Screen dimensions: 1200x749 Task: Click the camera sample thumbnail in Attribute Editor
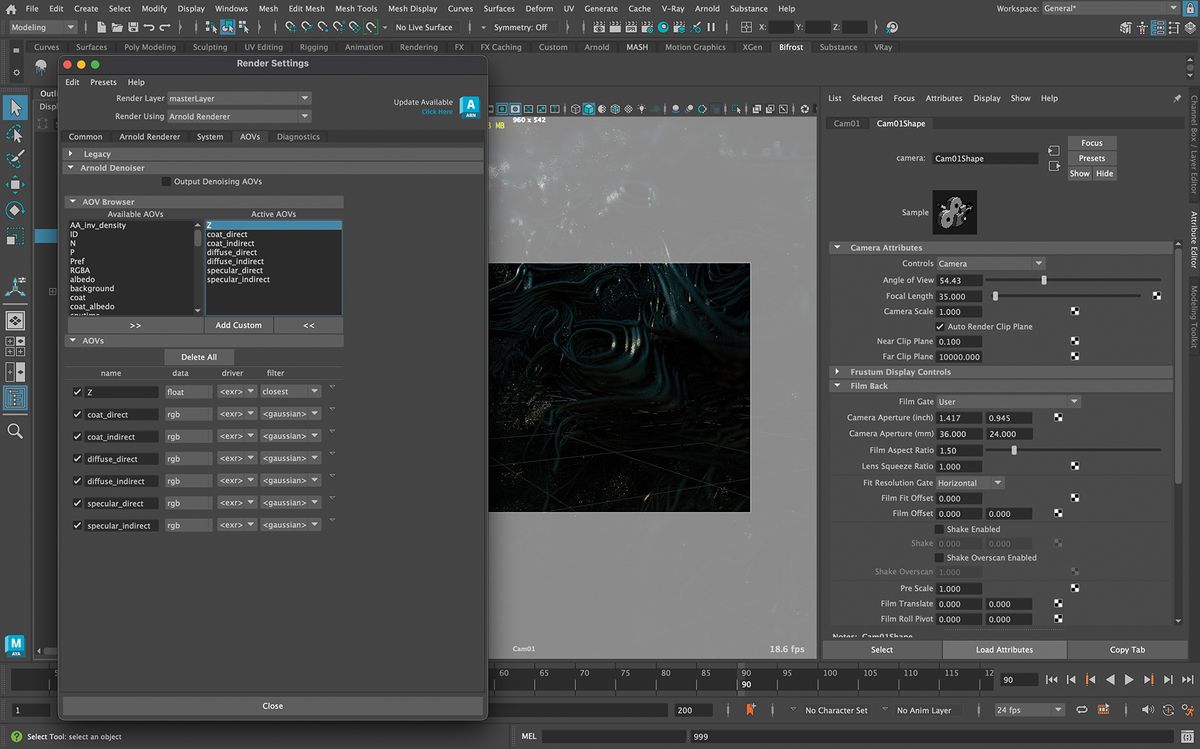click(954, 212)
